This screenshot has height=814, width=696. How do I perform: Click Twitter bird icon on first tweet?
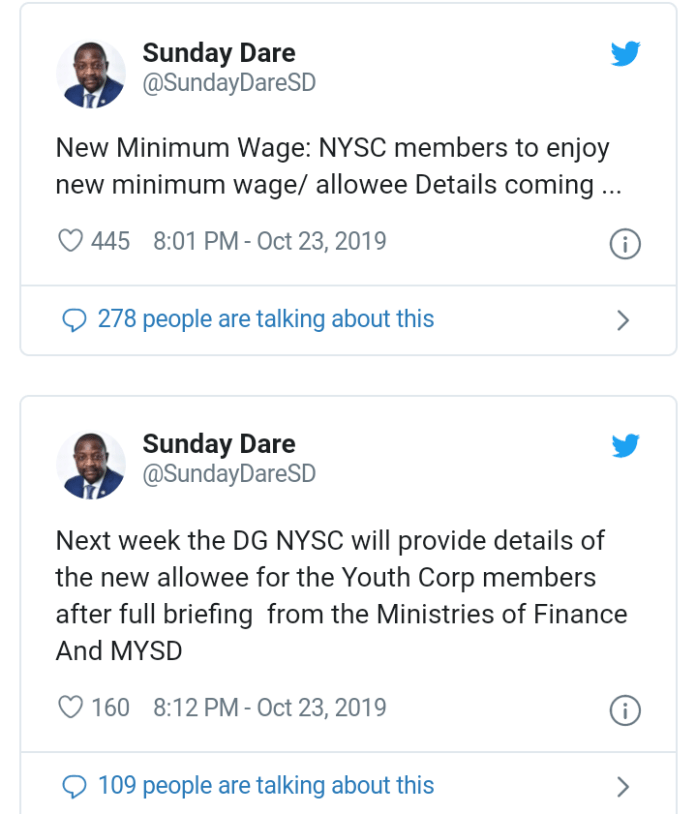pos(625,54)
